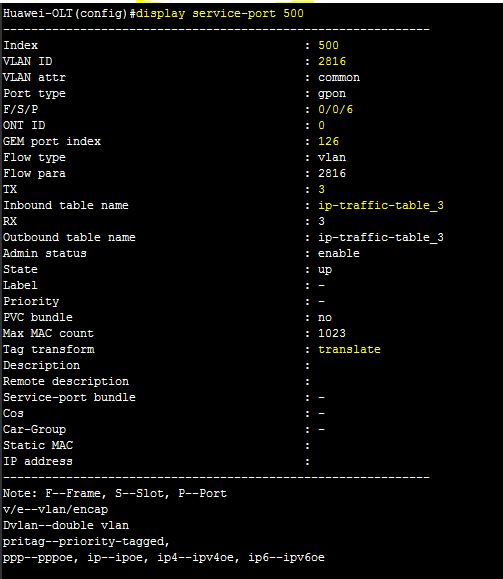
Task: Click the ppp--pppoe legend line
Action: (164, 558)
